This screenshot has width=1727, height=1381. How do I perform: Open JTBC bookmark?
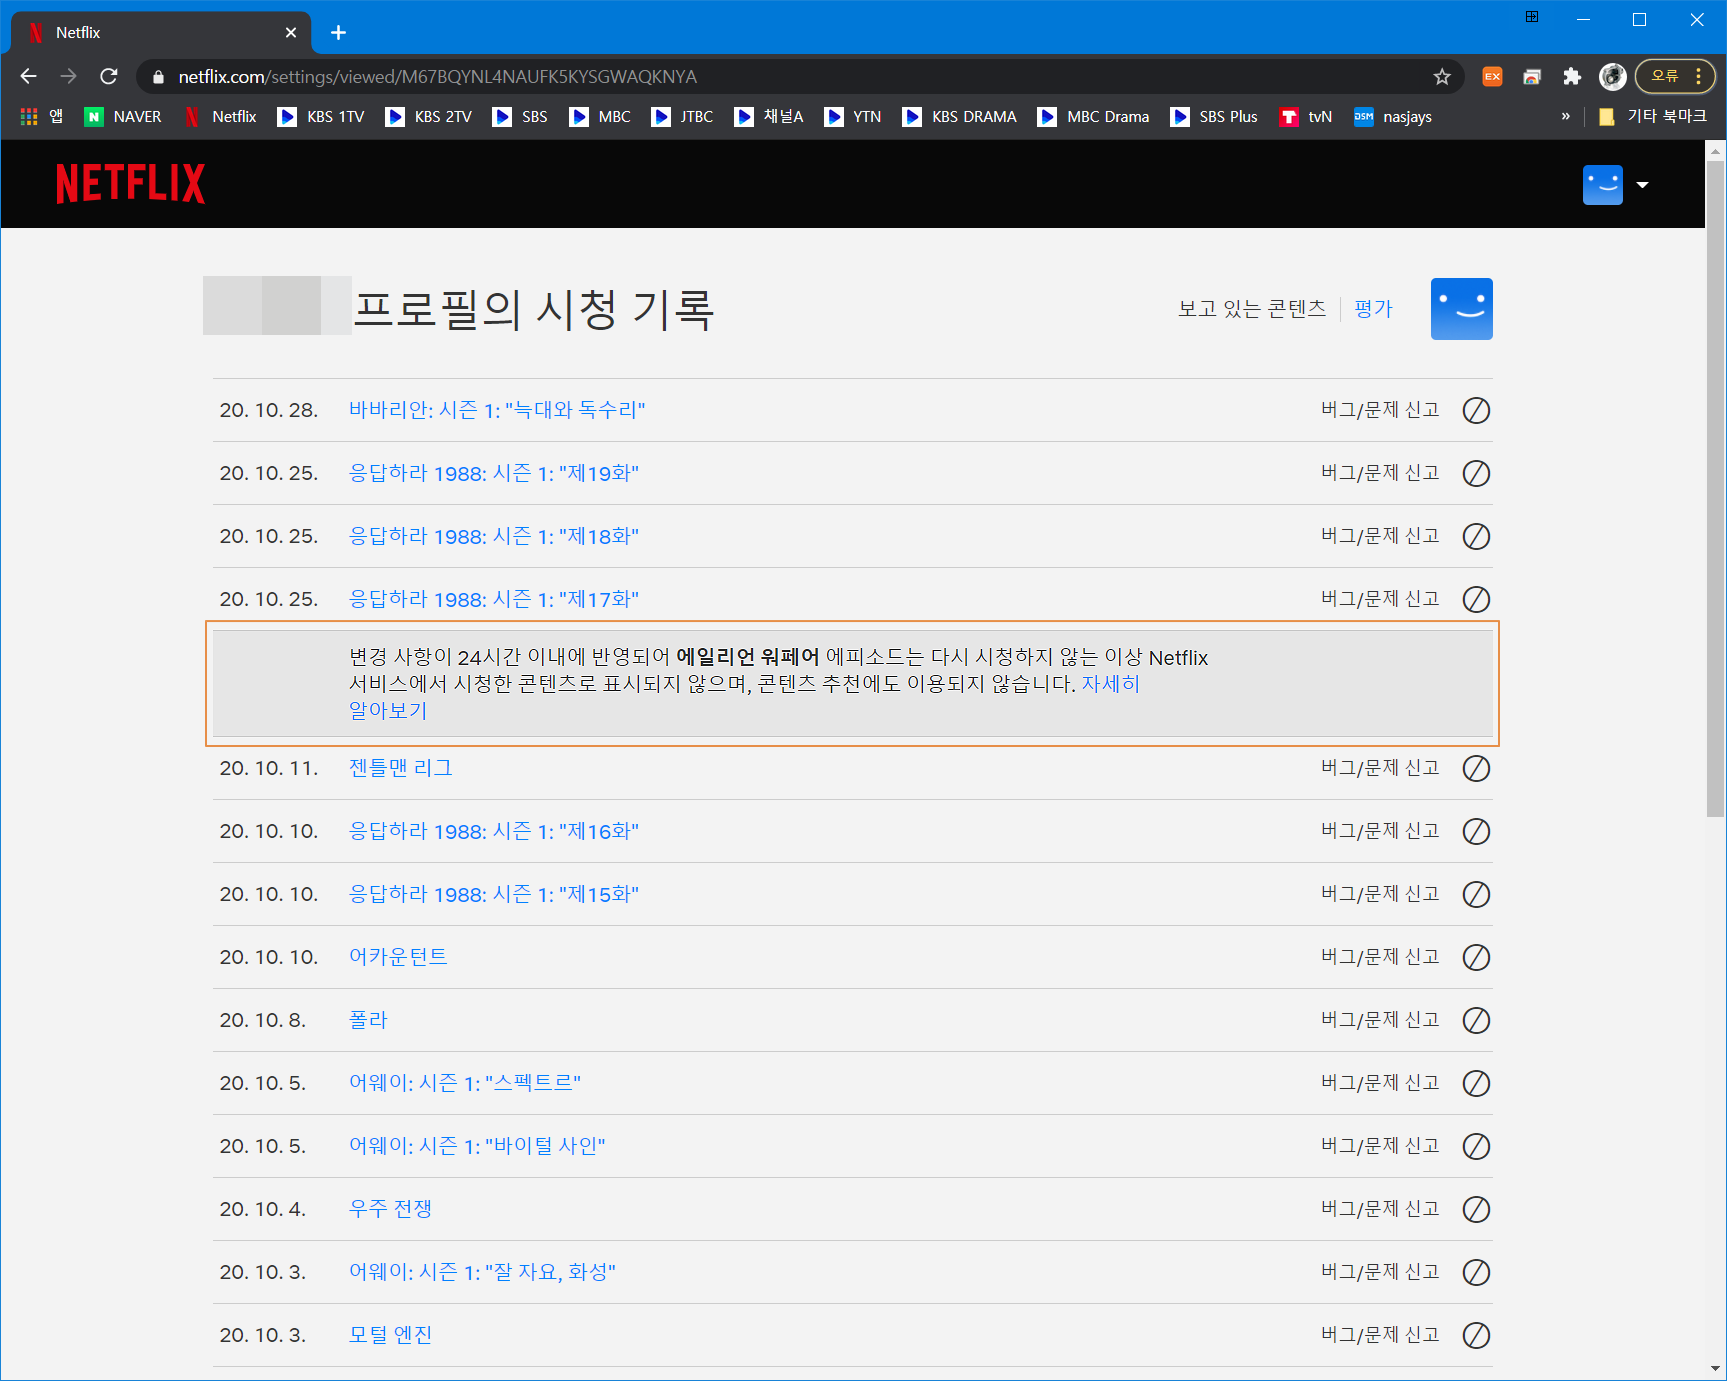tap(682, 117)
